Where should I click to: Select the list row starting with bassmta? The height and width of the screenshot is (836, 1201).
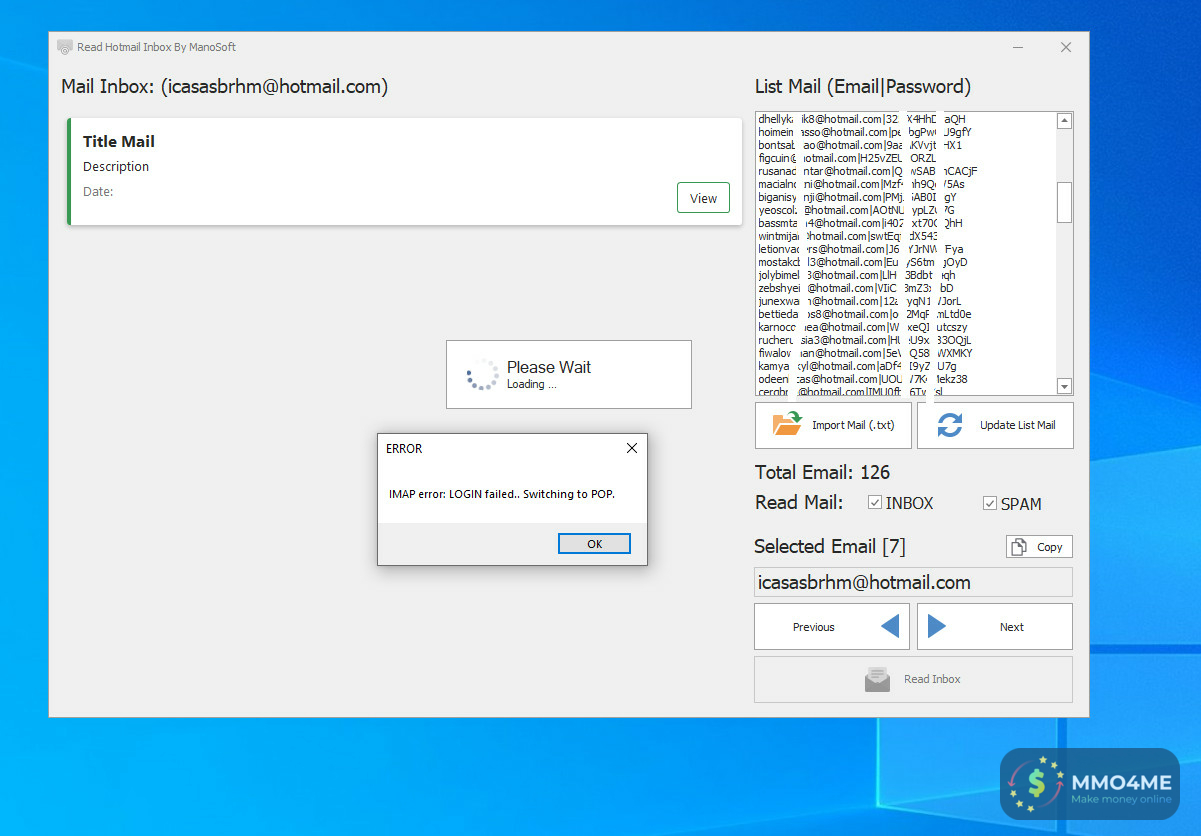tap(906, 223)
